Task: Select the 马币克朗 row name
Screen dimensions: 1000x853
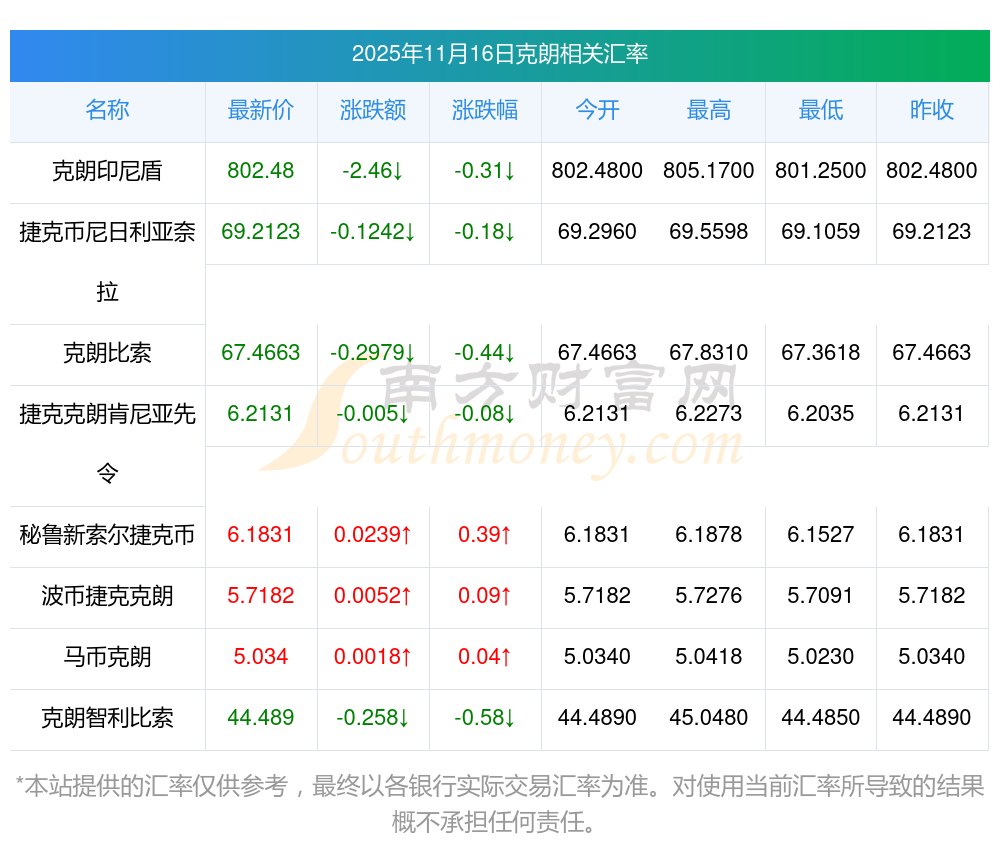Action: 107,657
